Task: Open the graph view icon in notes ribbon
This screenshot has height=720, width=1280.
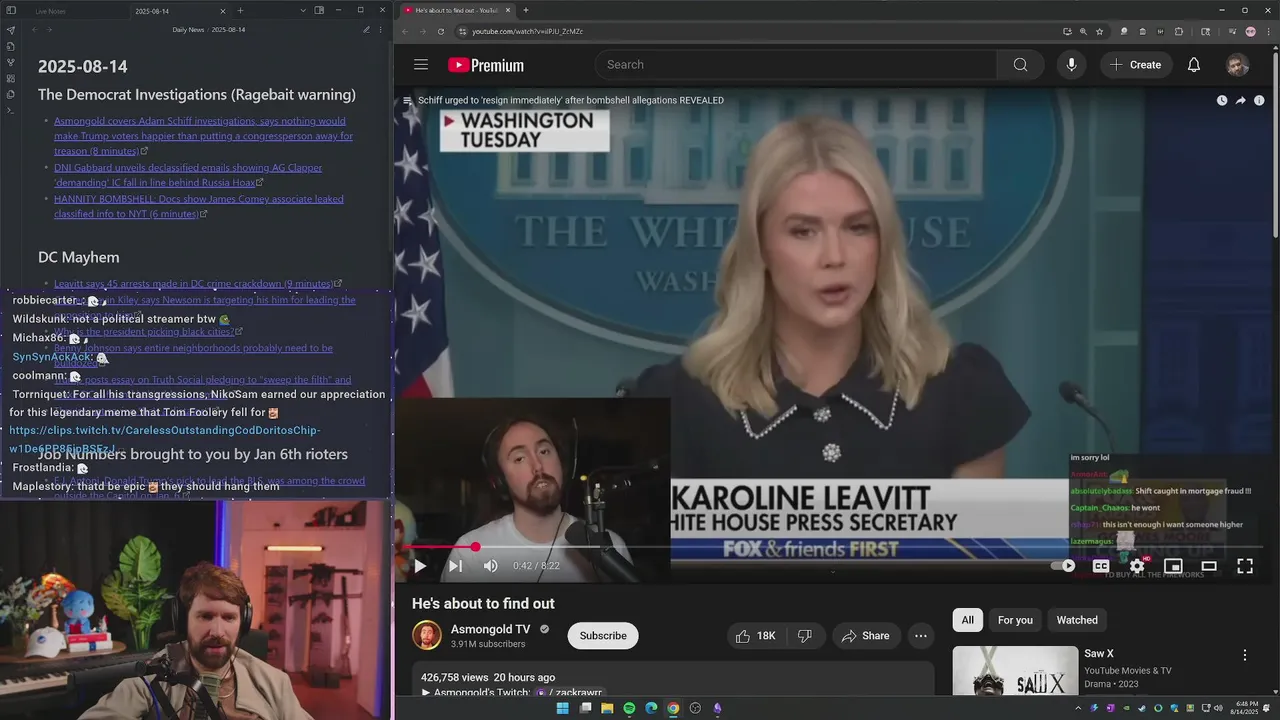Action: [x=10, y=62]
